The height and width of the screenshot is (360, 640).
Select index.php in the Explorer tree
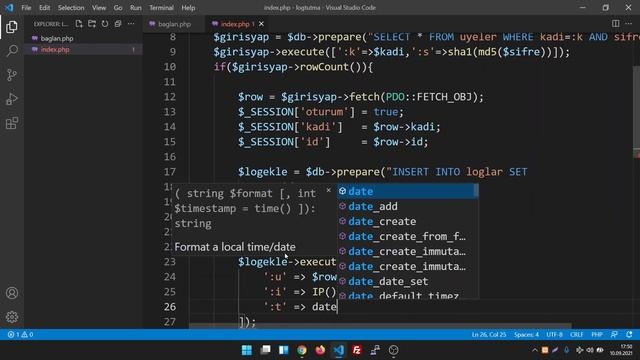click(83, 50)
